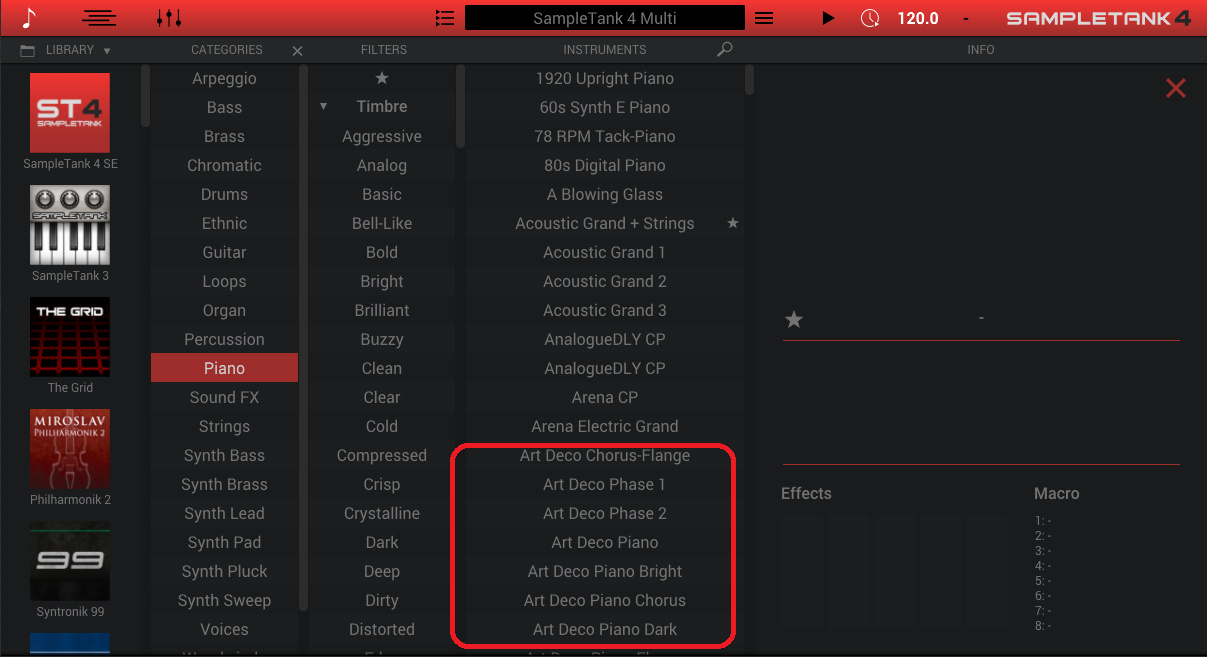Click the Categories list scrollbar
Screen dimensions: 1207x657
point(304,337)
